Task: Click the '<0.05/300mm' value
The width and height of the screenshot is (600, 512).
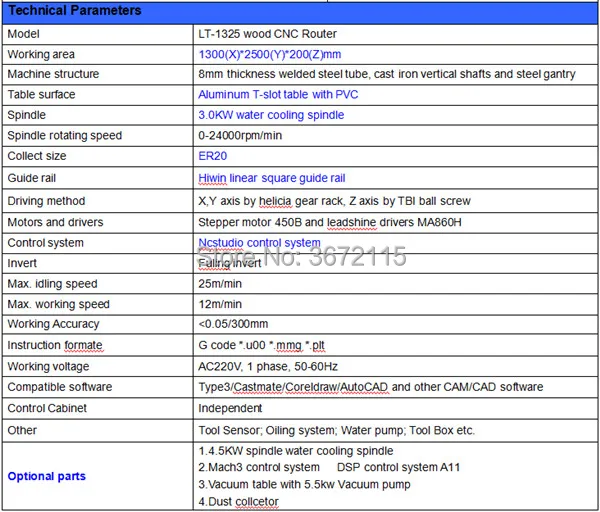Action: 233,324
